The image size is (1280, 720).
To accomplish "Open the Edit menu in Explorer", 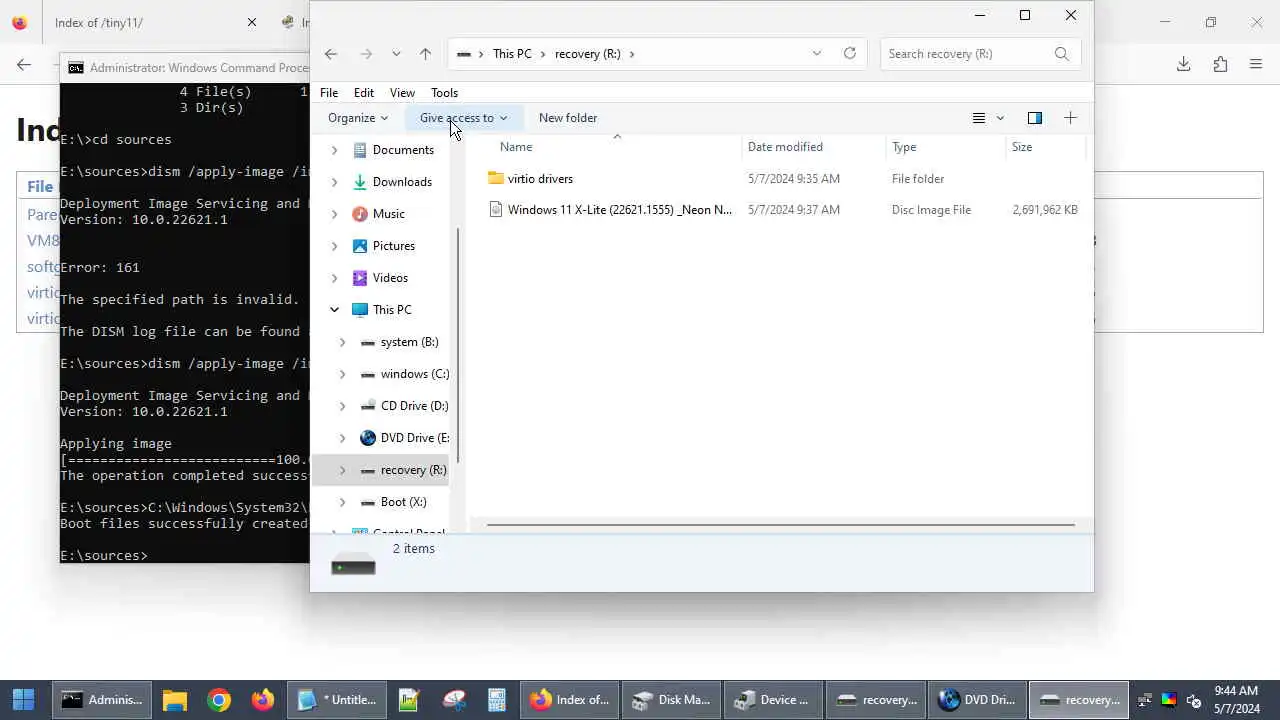I will 364,93.
